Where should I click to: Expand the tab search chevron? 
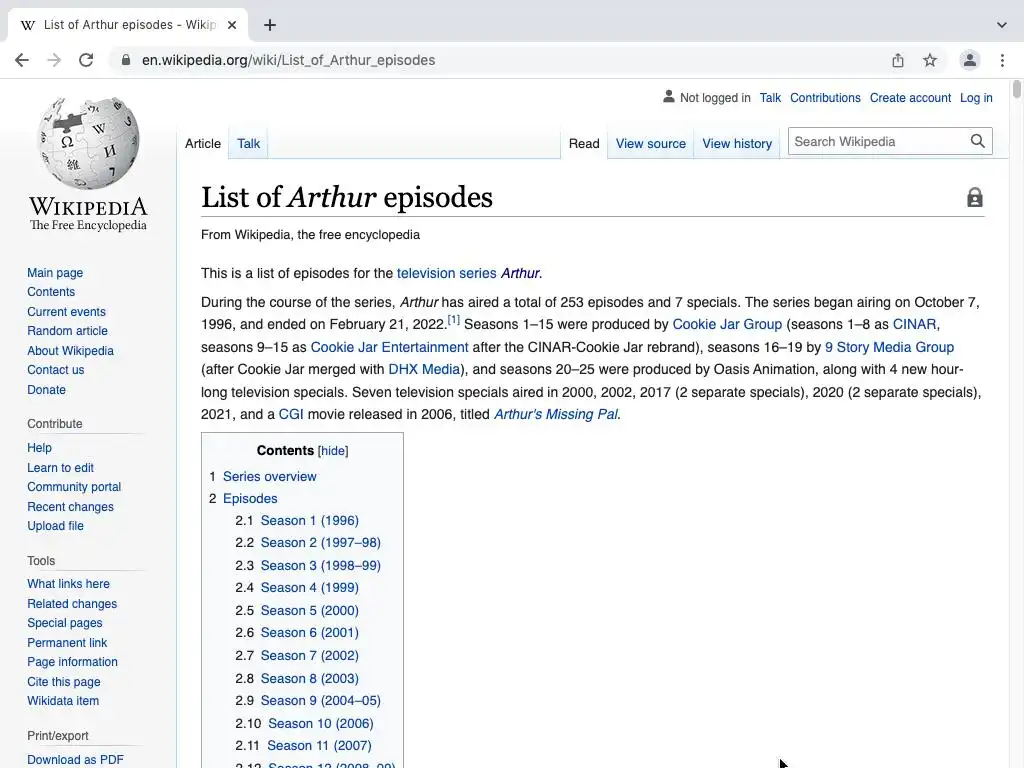(1002, 25)
